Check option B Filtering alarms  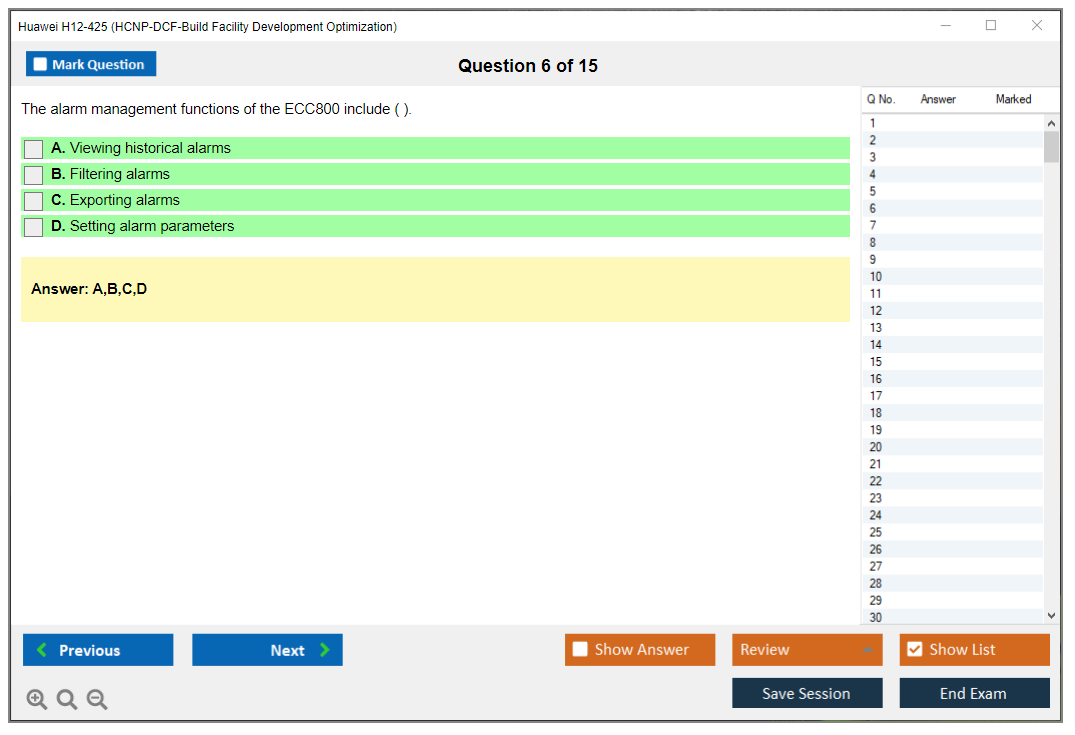(x=34, y=175)
